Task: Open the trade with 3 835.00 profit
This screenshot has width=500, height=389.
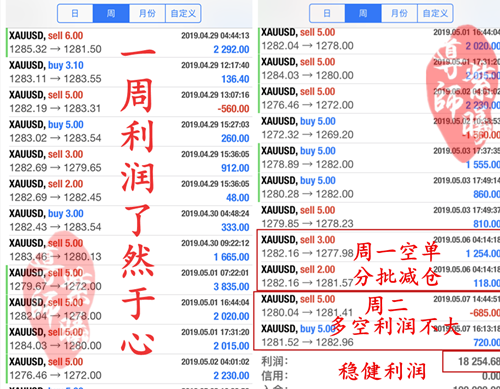Action: pyautogui.click(x=129, y=280)
